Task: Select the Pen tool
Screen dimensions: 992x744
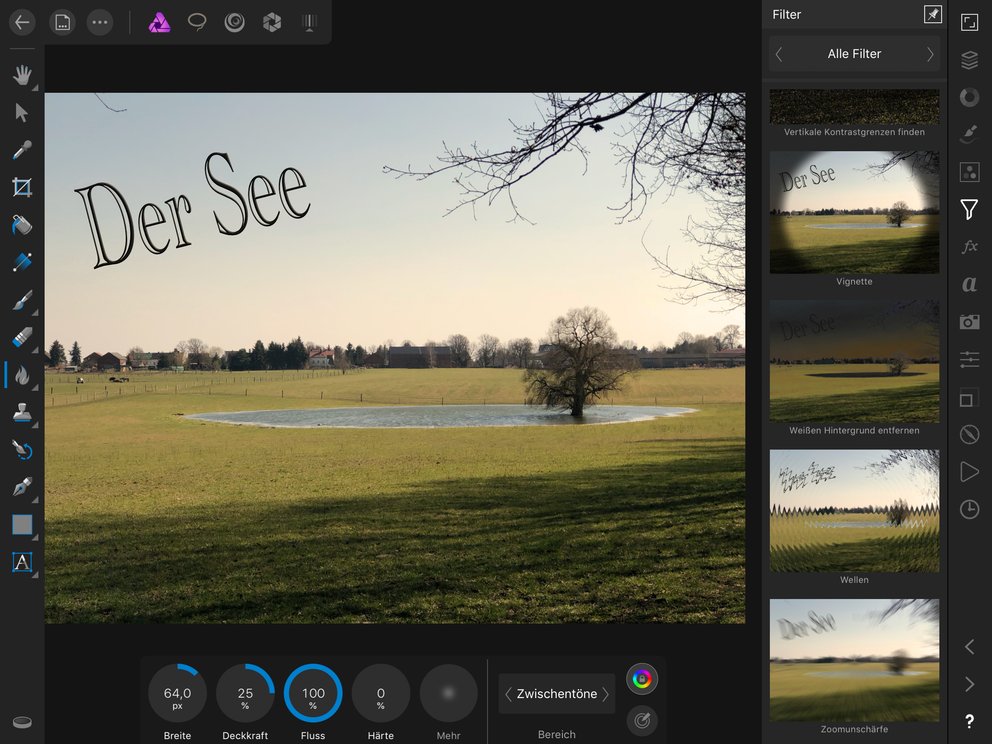Action: 22,487
